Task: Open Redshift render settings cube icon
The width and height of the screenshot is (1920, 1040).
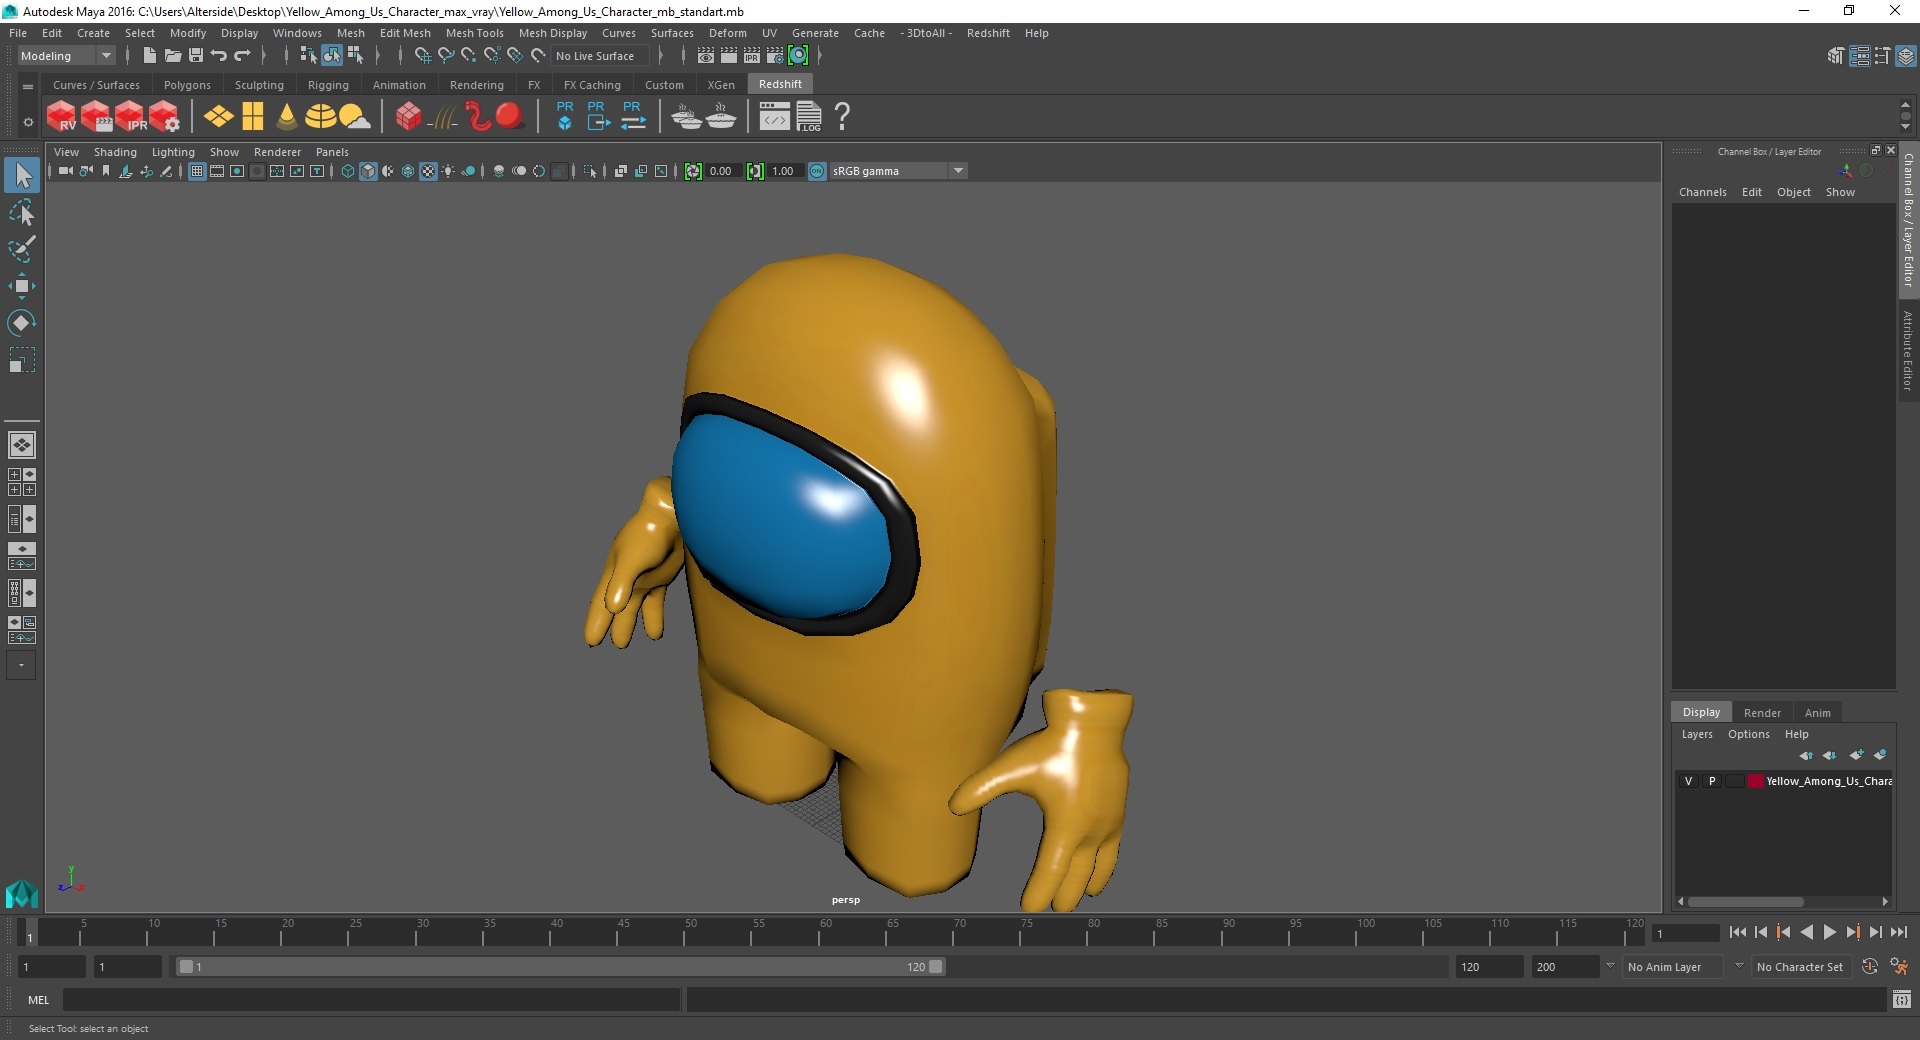Action: tap(164, 117)
